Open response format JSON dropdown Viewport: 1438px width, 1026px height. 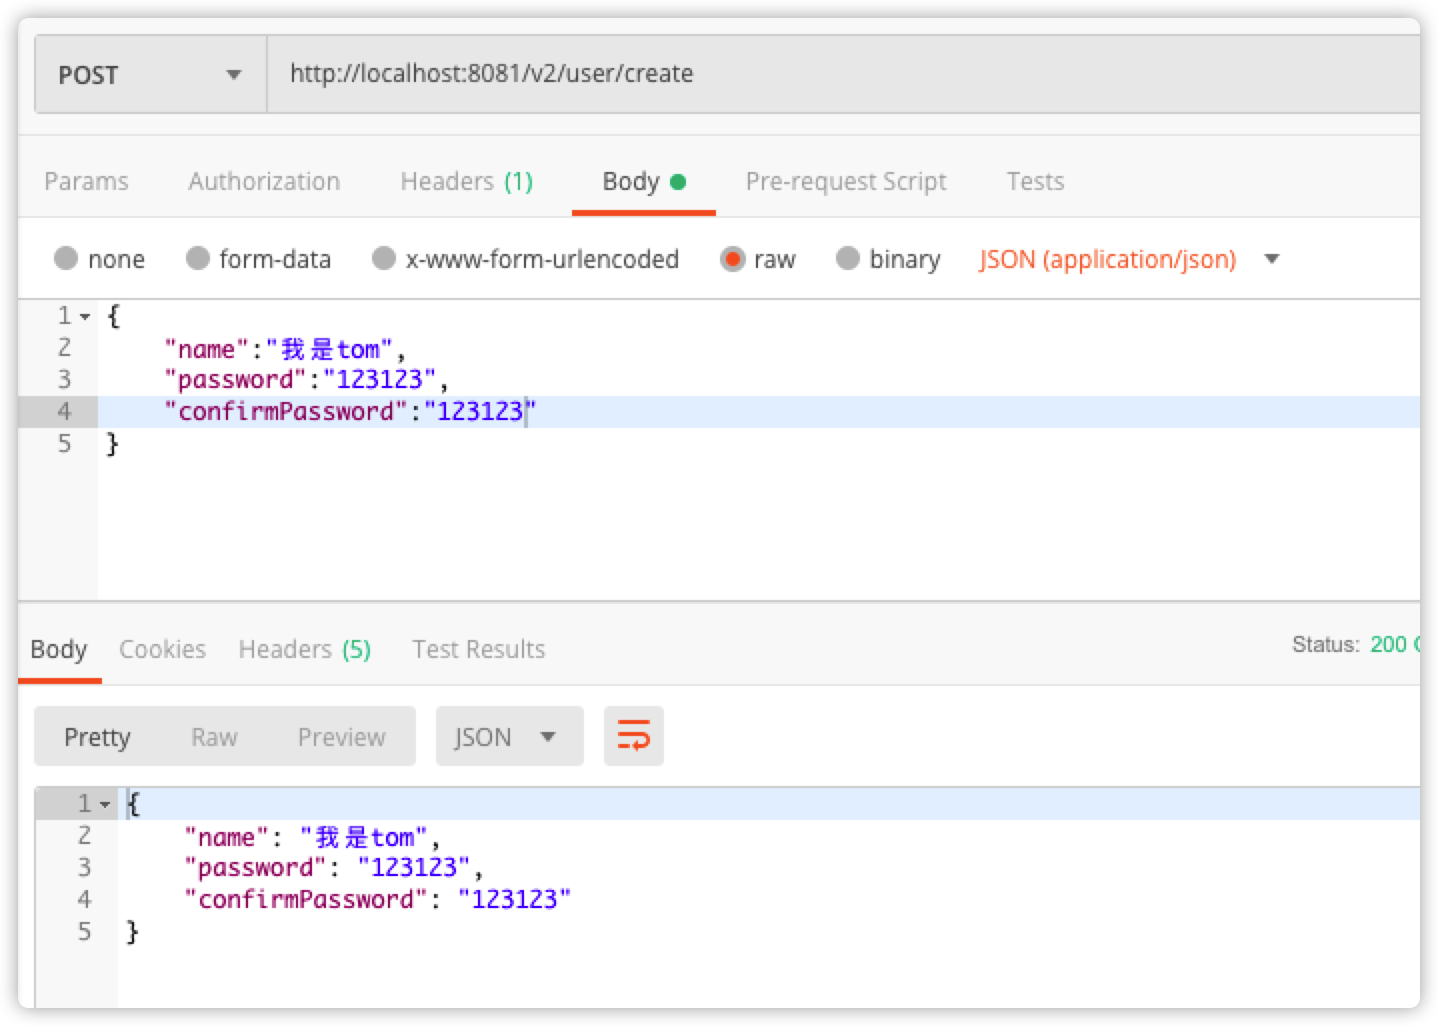click(509, 736)
